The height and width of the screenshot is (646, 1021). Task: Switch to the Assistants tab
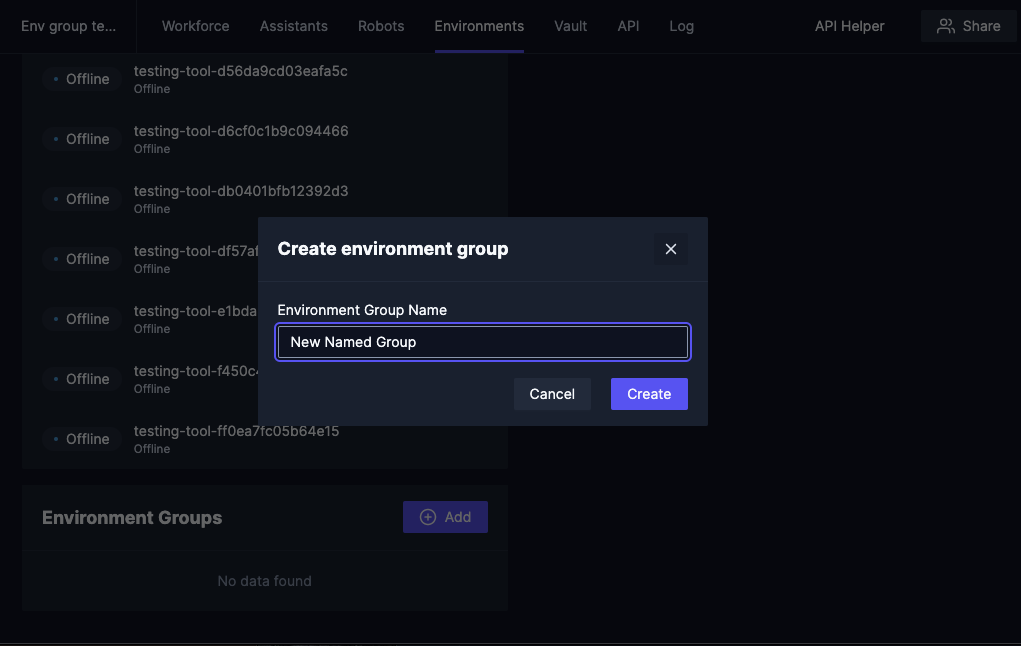coord(294,26)
